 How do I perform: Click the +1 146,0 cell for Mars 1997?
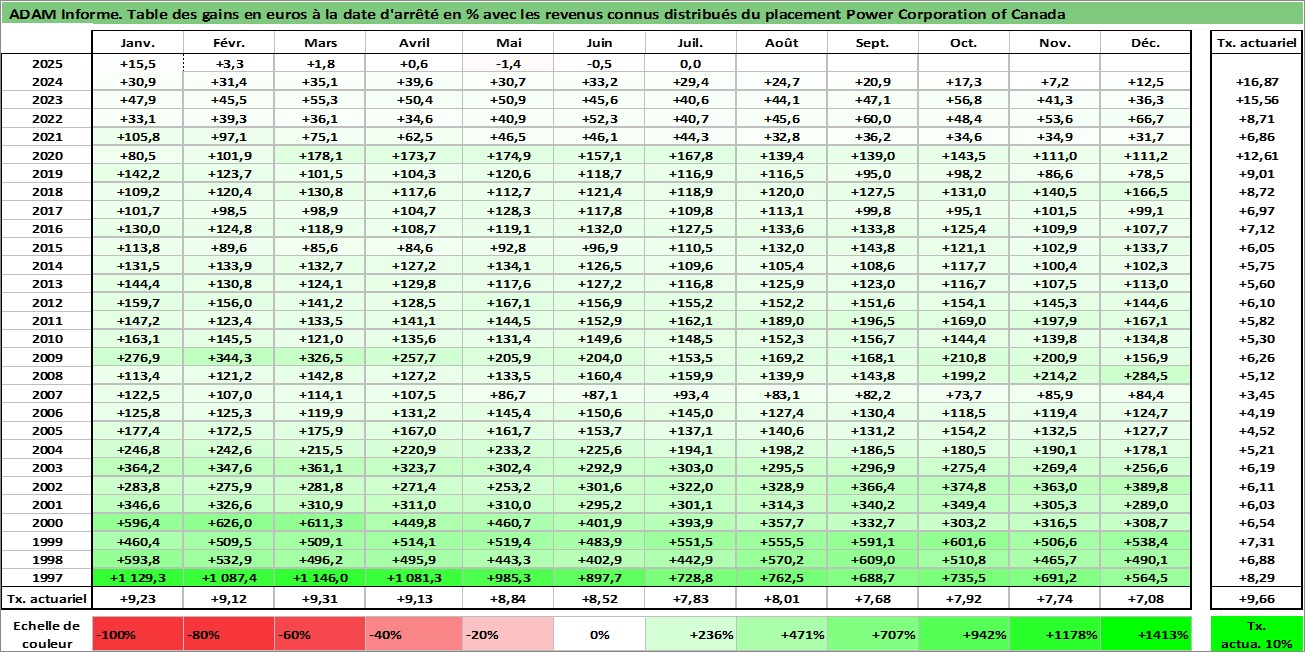coord(320,578)
